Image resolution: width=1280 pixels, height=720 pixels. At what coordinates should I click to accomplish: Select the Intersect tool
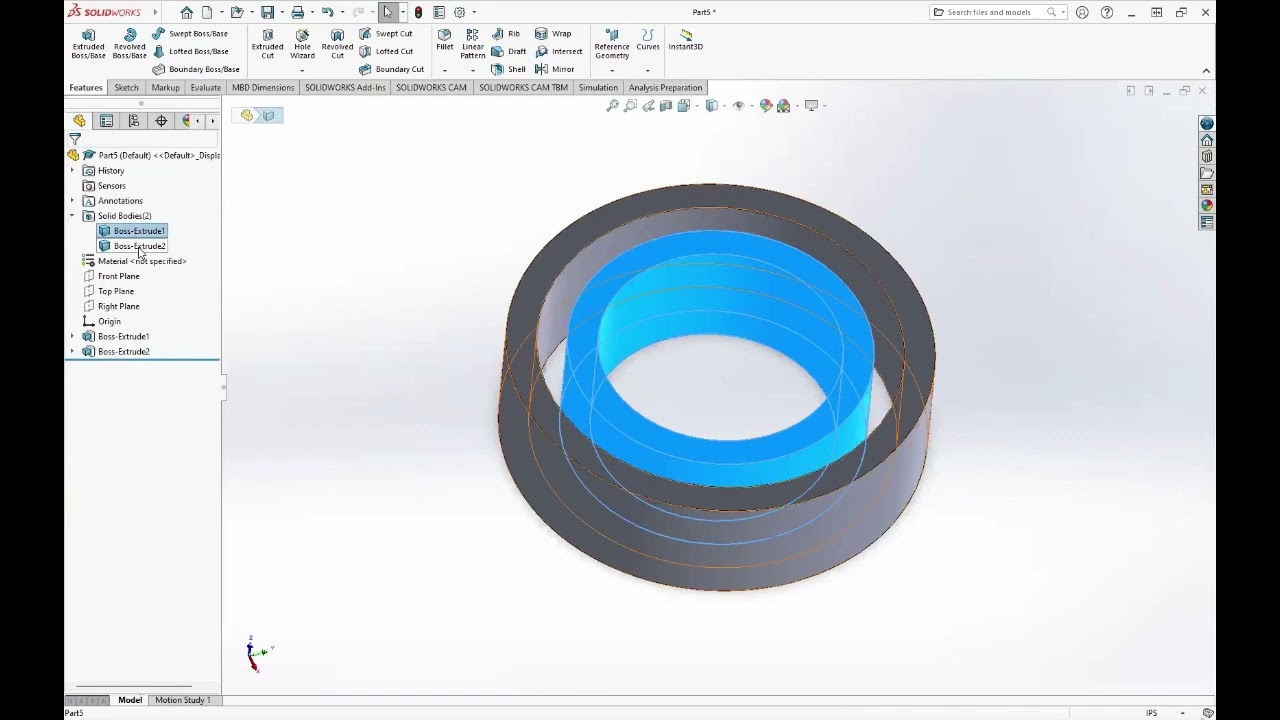tap(558, 51)
